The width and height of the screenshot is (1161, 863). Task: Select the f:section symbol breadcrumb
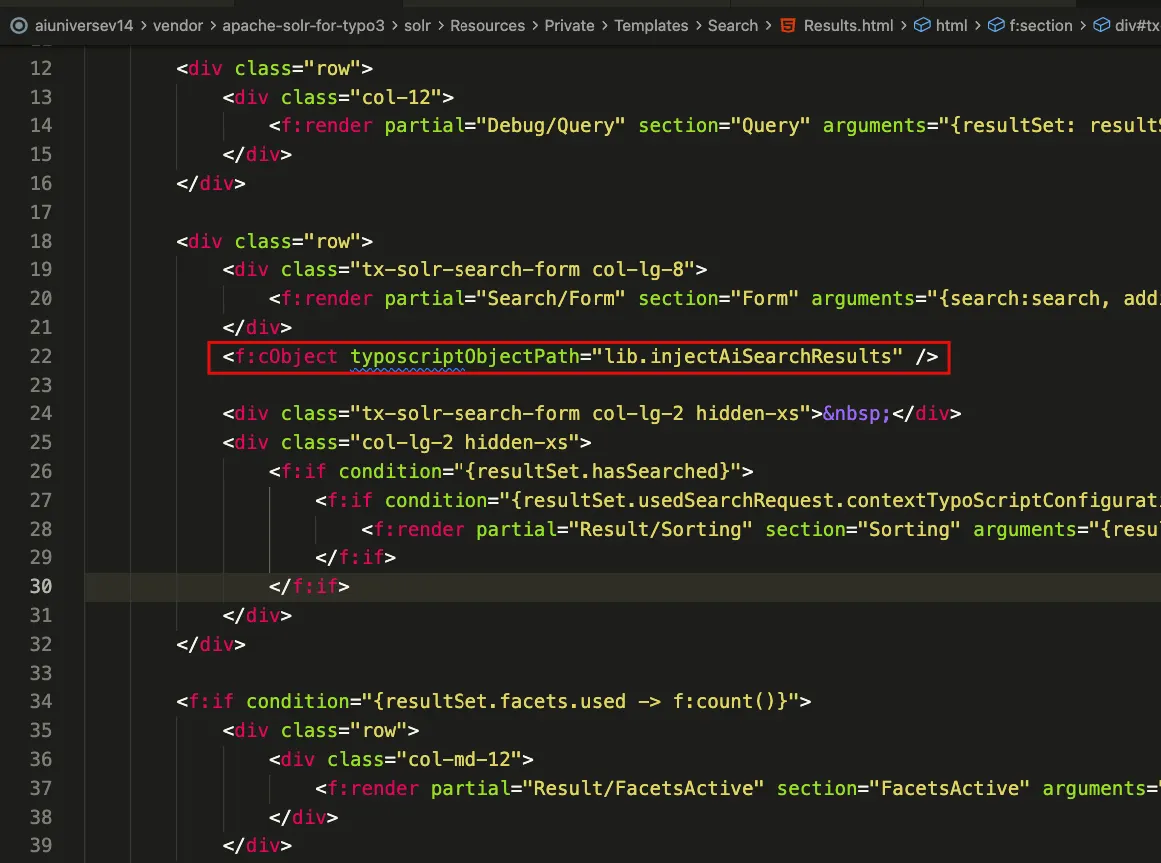point(1040,26)
